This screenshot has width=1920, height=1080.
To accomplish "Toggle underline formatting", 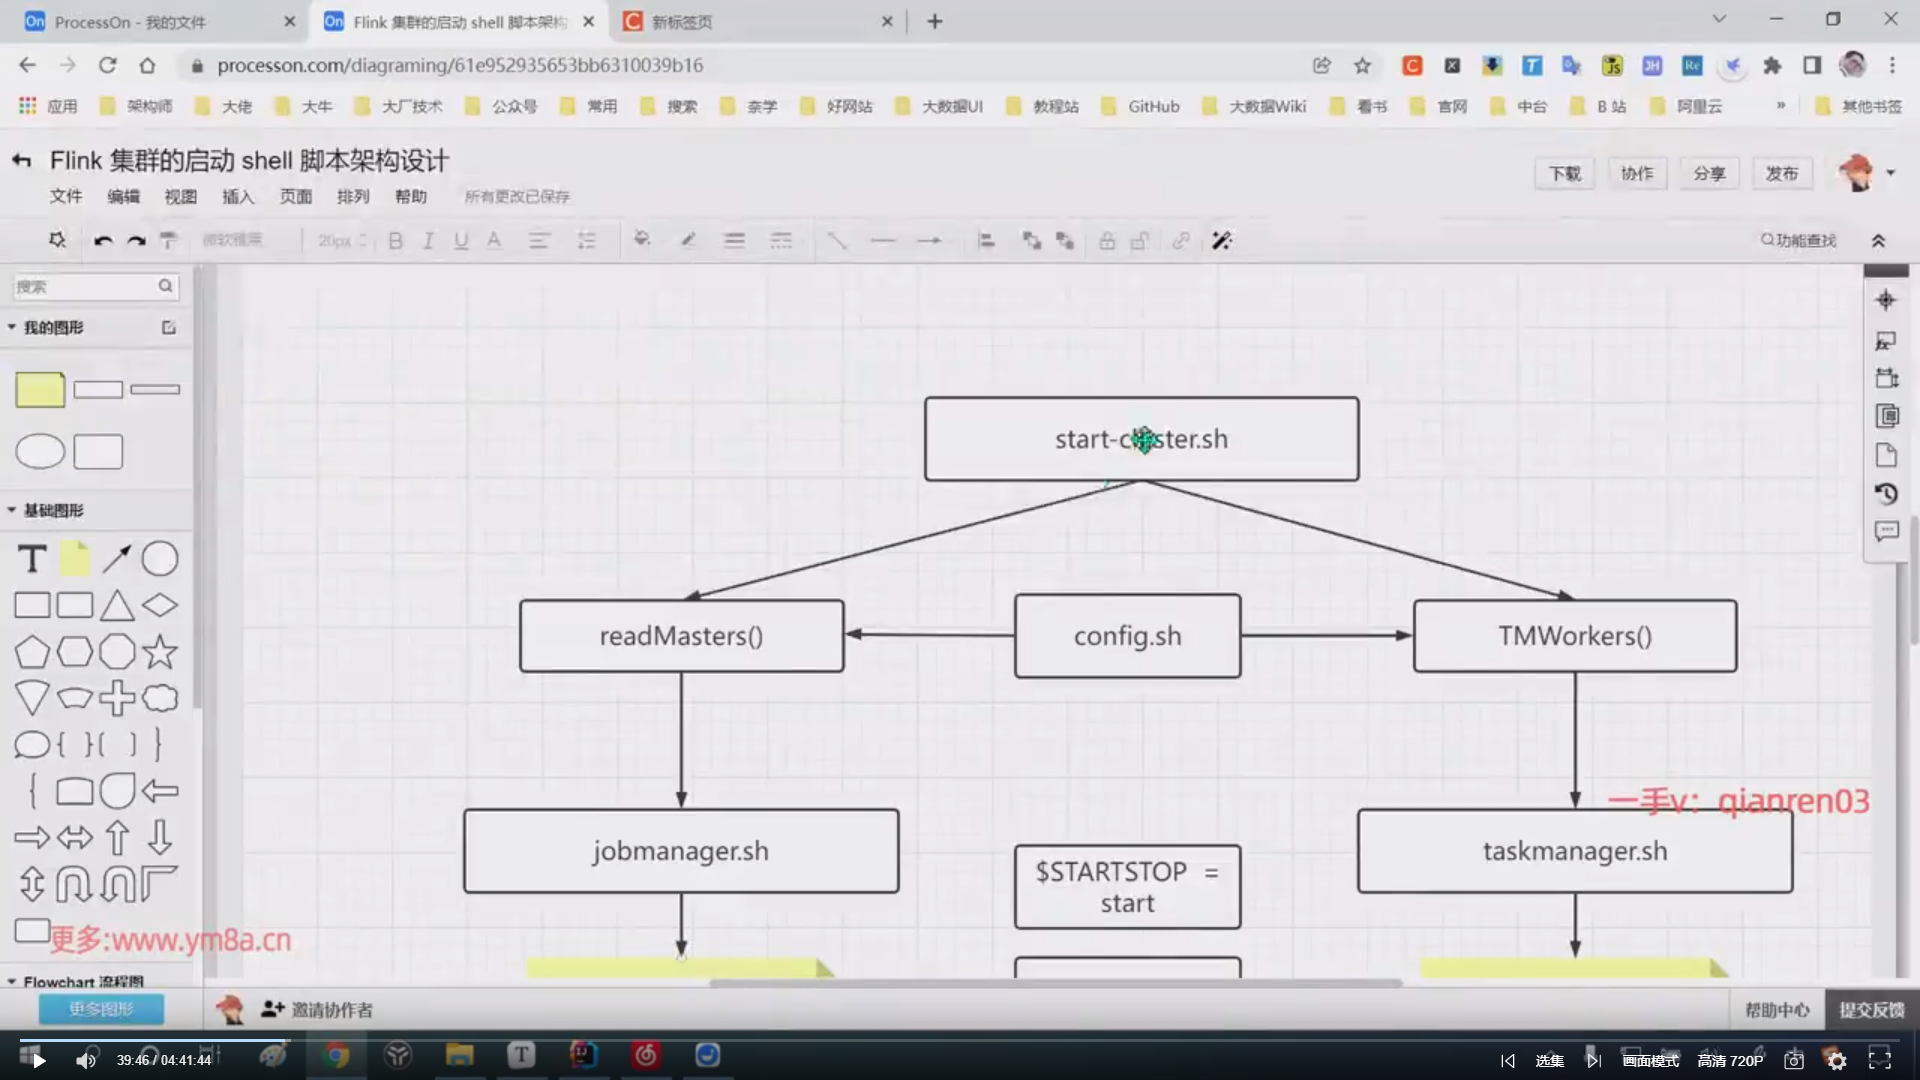I will (461, 240).
